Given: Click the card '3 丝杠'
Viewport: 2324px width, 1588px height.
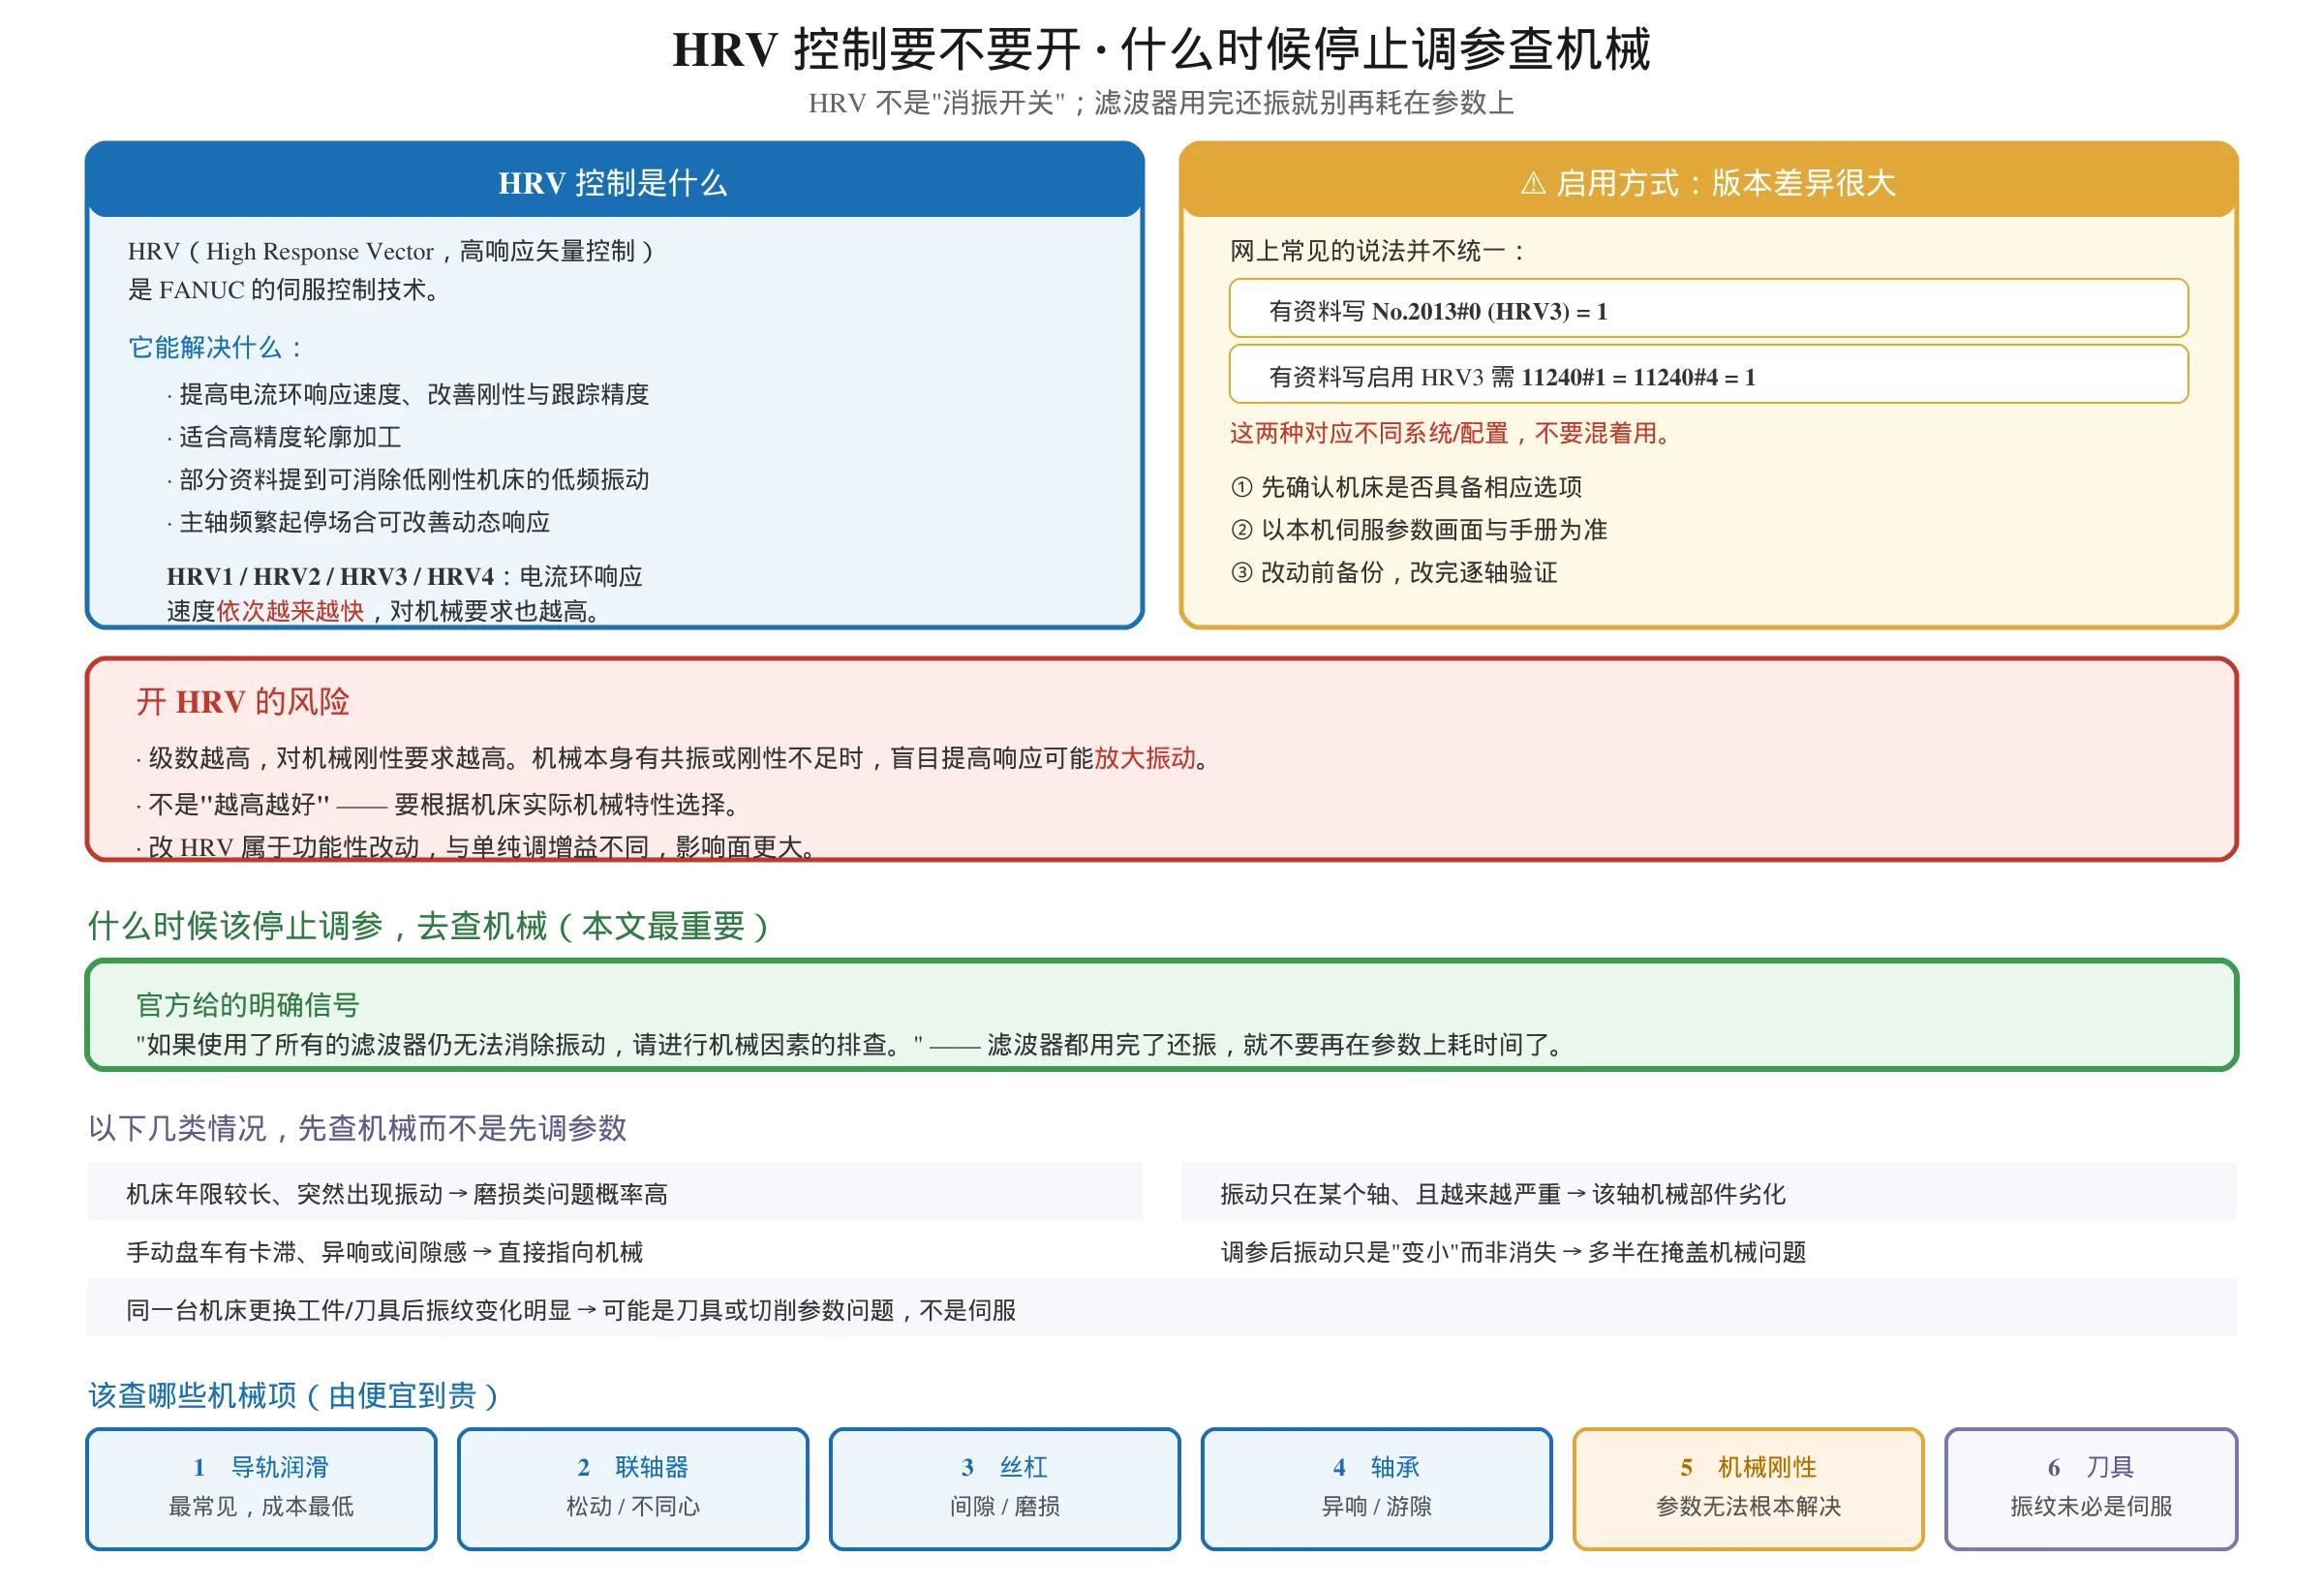Looking at the screenshot, I should pyautogui.click(x=1004, y=1487).
